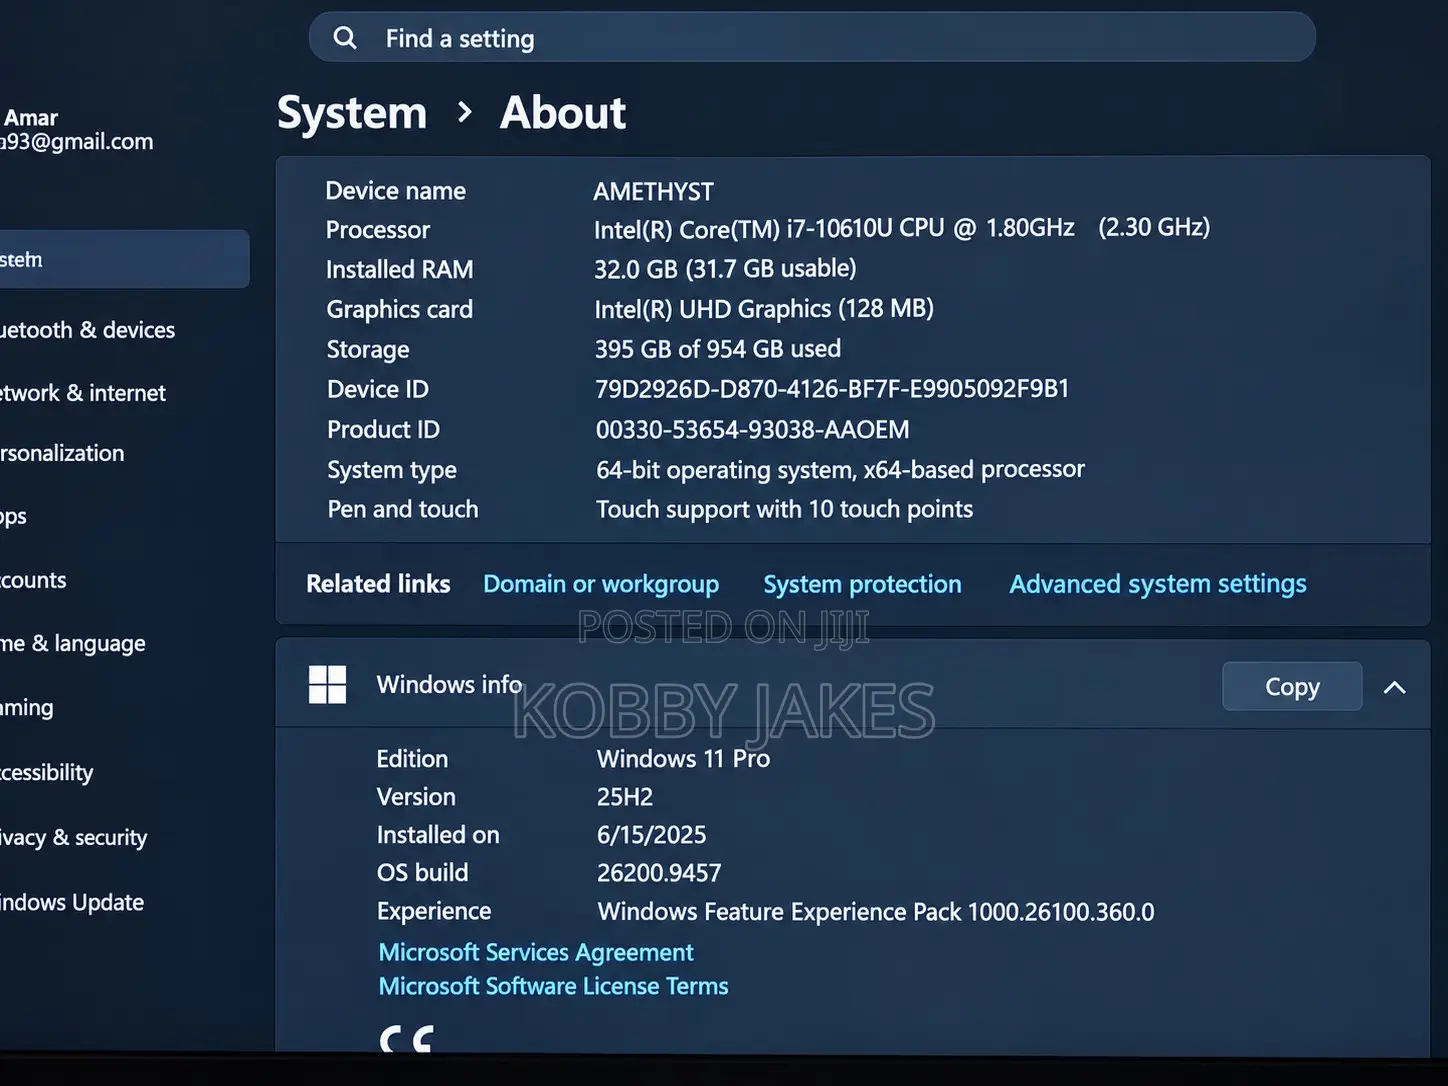Open Time & language settings

click(73, 643)
